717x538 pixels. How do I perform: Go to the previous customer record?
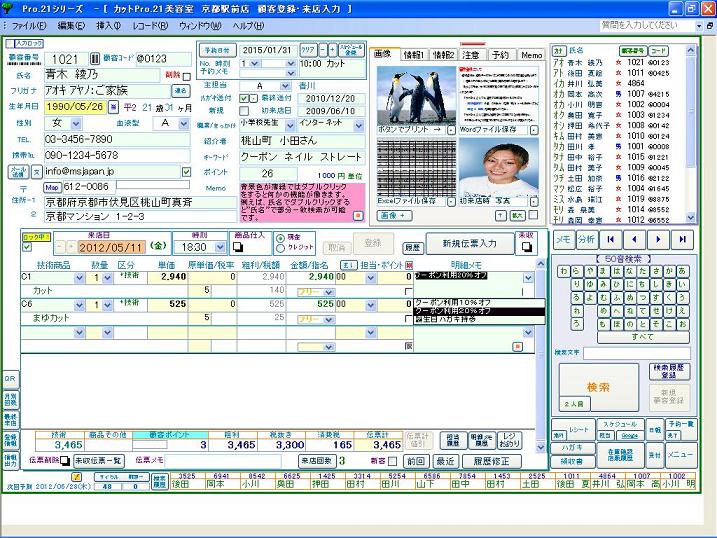click(x=634, y=239)
